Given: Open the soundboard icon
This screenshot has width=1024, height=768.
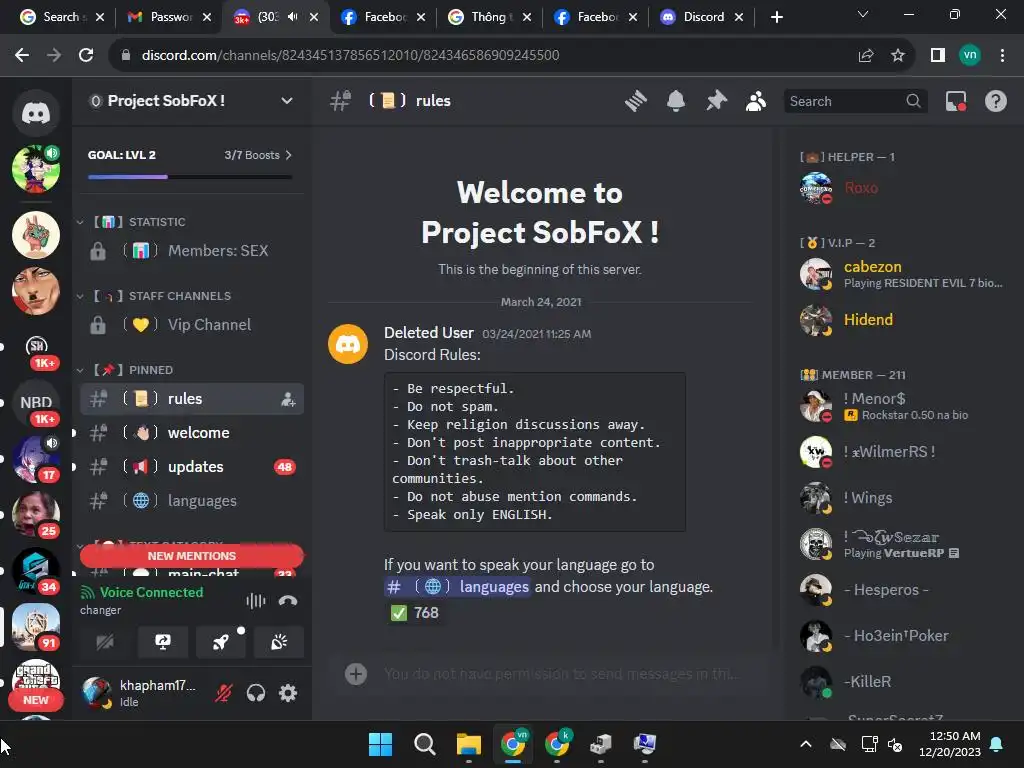Looking at the screenshot, I should [x=279, y=643].
